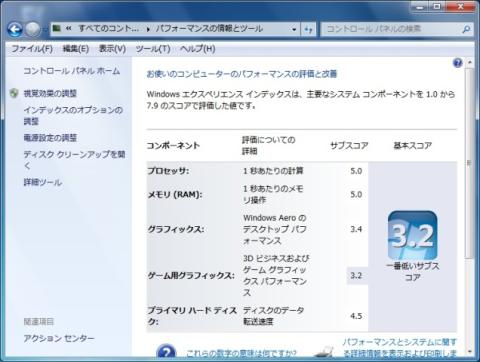Screen dimensions: 480x362
Task: Click the プロセッサ: row label
Action: click(x=168, y=171)
